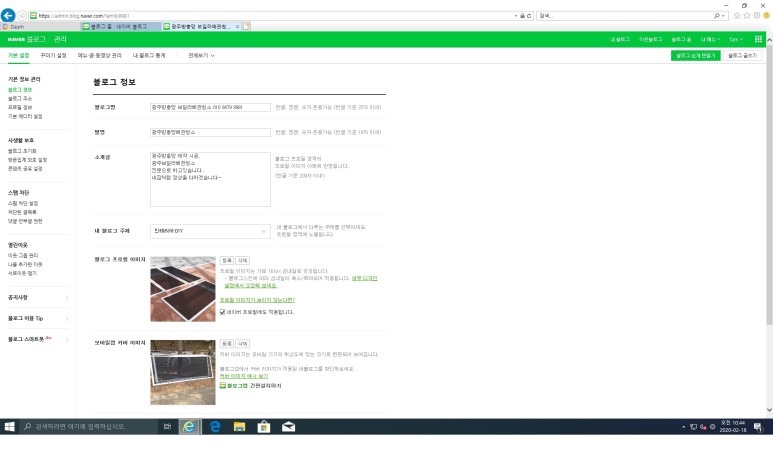773x456 pixels.
Task: Open the browser Tools gear icon
Action: point(757,15)
